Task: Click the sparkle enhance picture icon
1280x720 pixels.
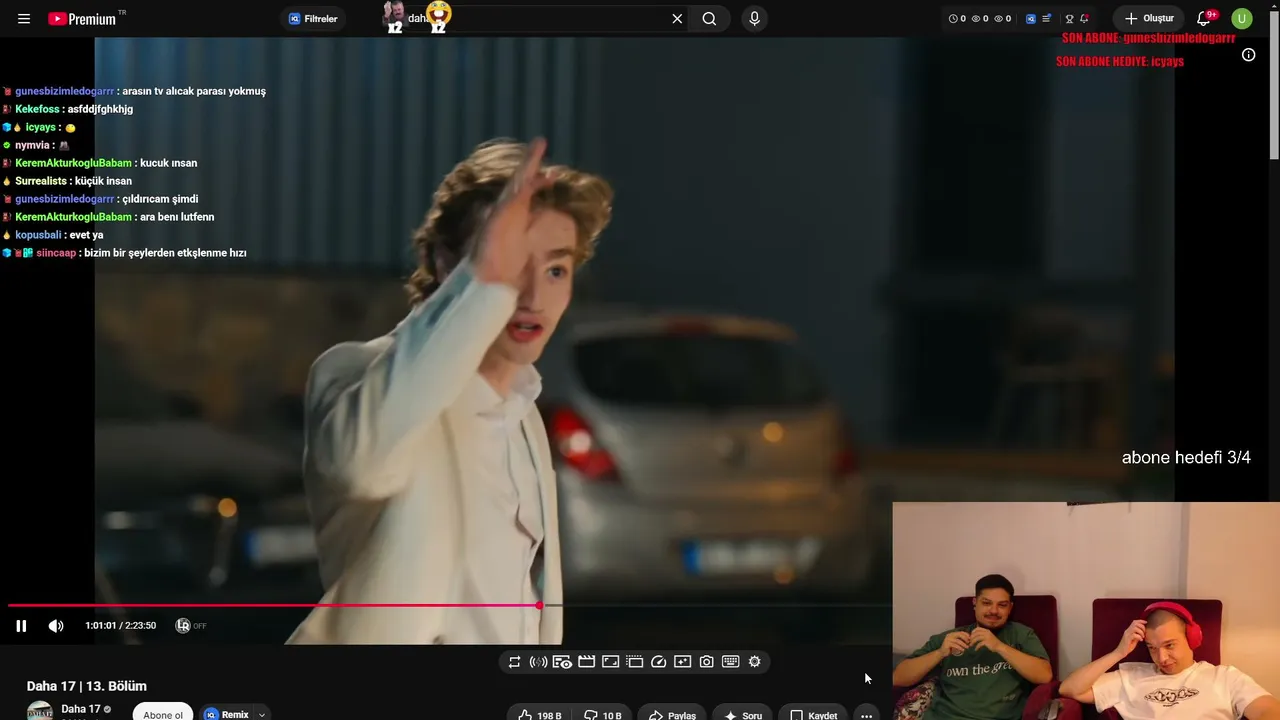Action: [x=682, y=662]
